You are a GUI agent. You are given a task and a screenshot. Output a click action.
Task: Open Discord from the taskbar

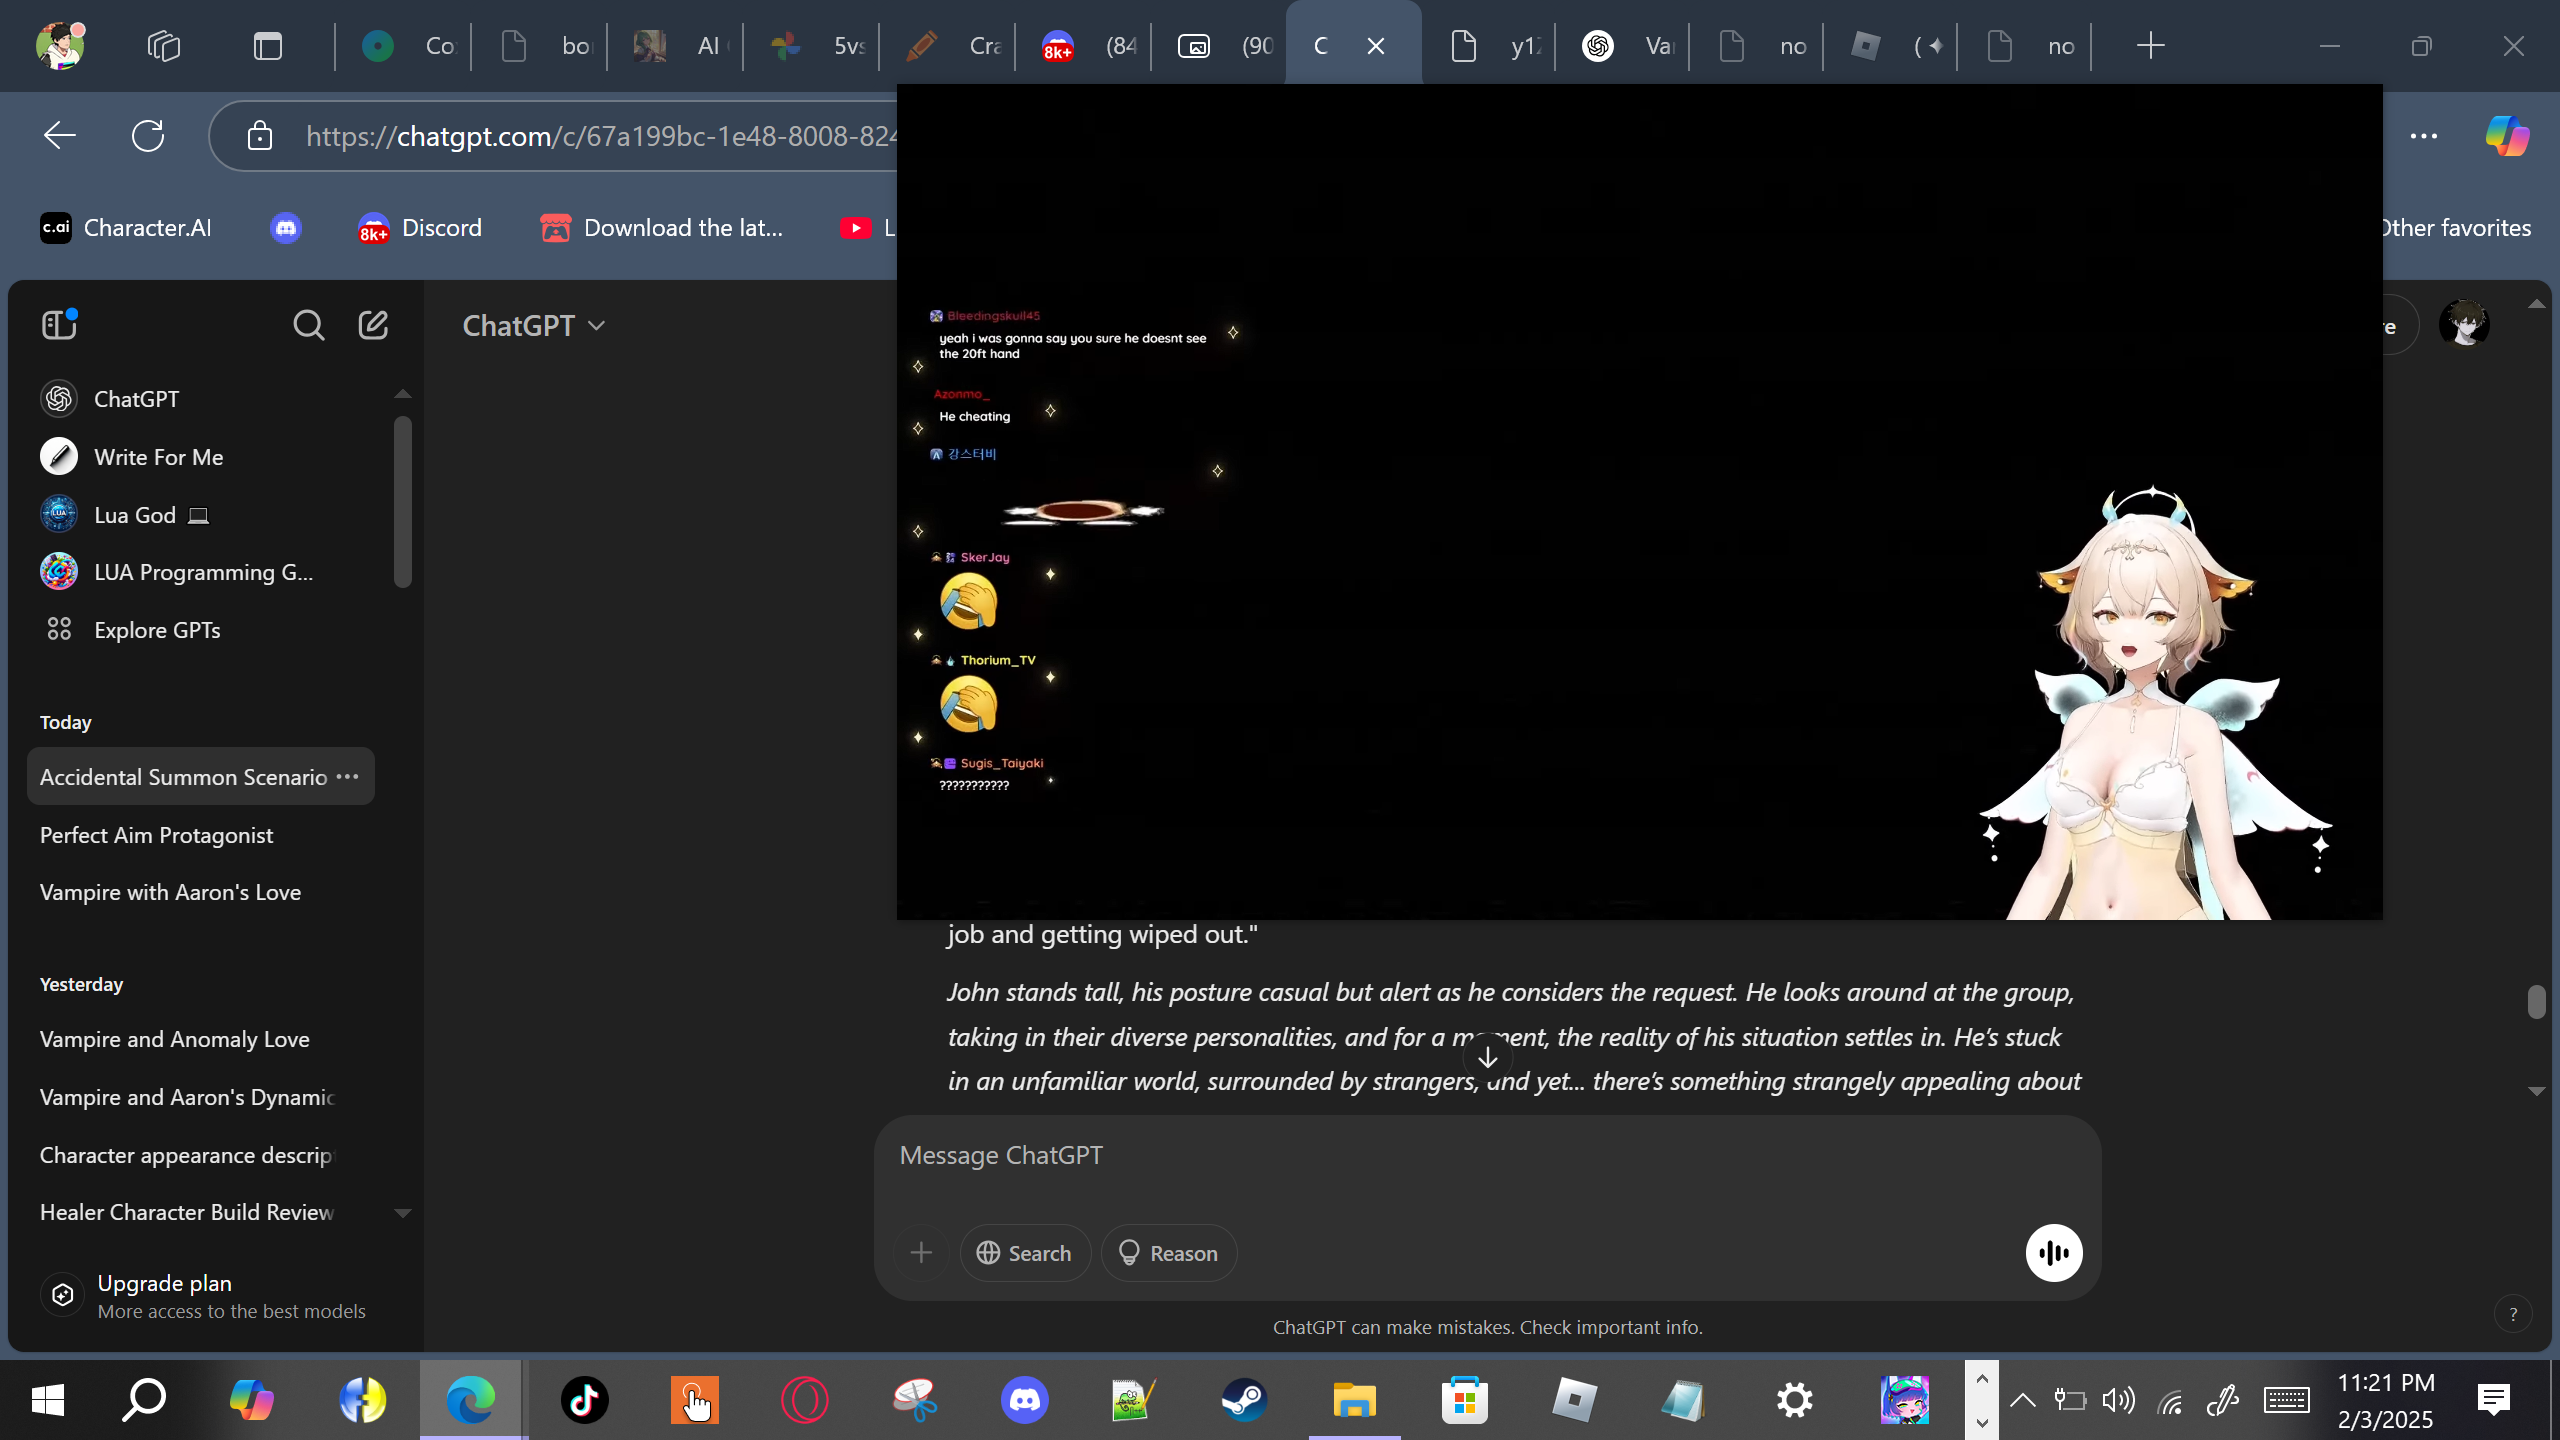click(1025, 1400)
